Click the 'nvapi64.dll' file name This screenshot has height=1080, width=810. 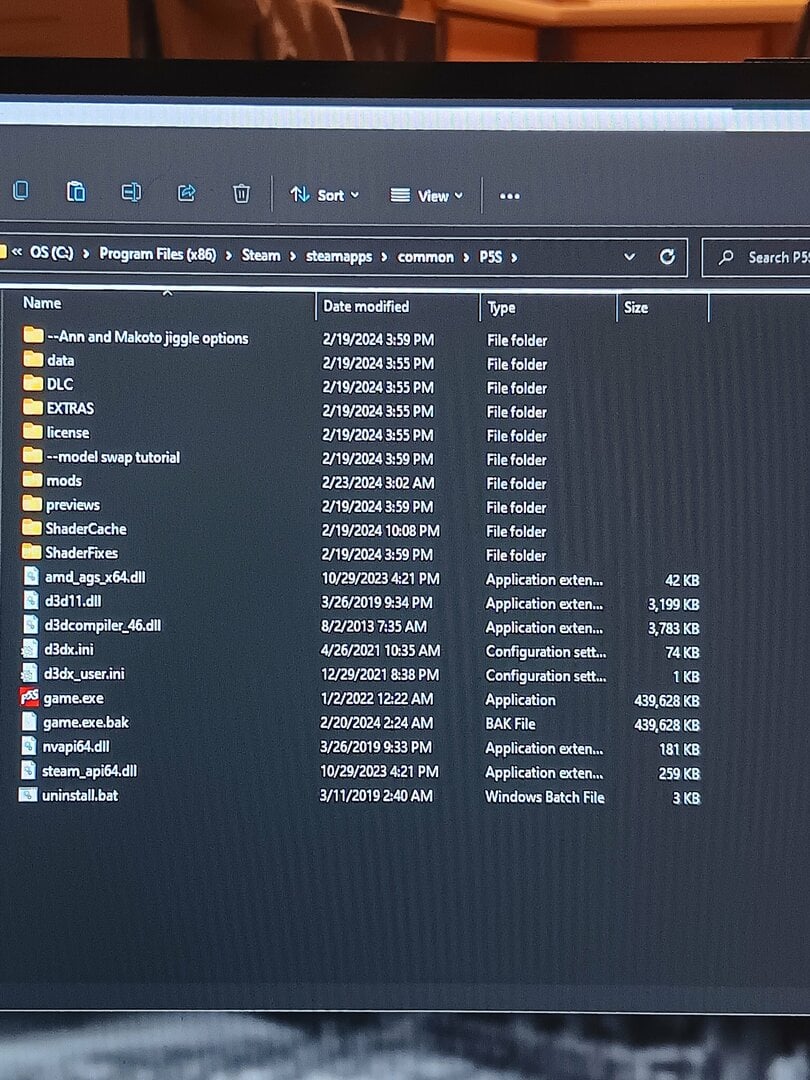coord(76,747)
